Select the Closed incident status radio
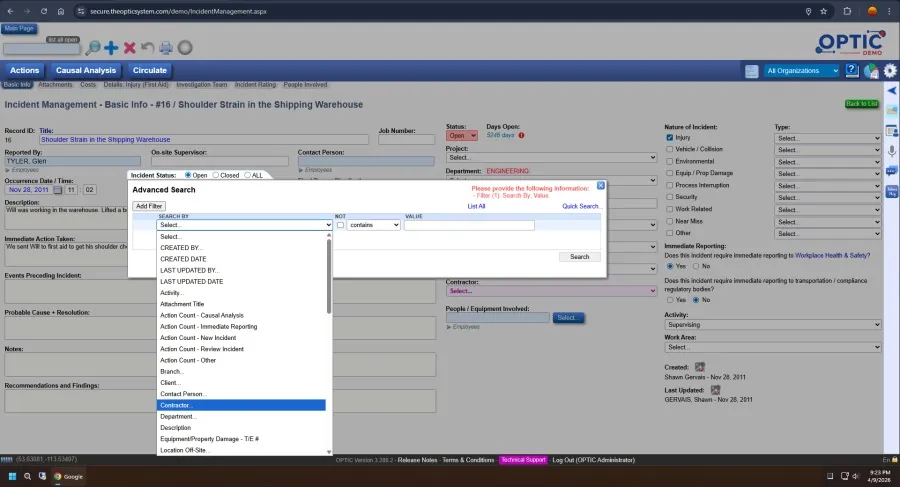900x487 pixels. click(216, 175)
